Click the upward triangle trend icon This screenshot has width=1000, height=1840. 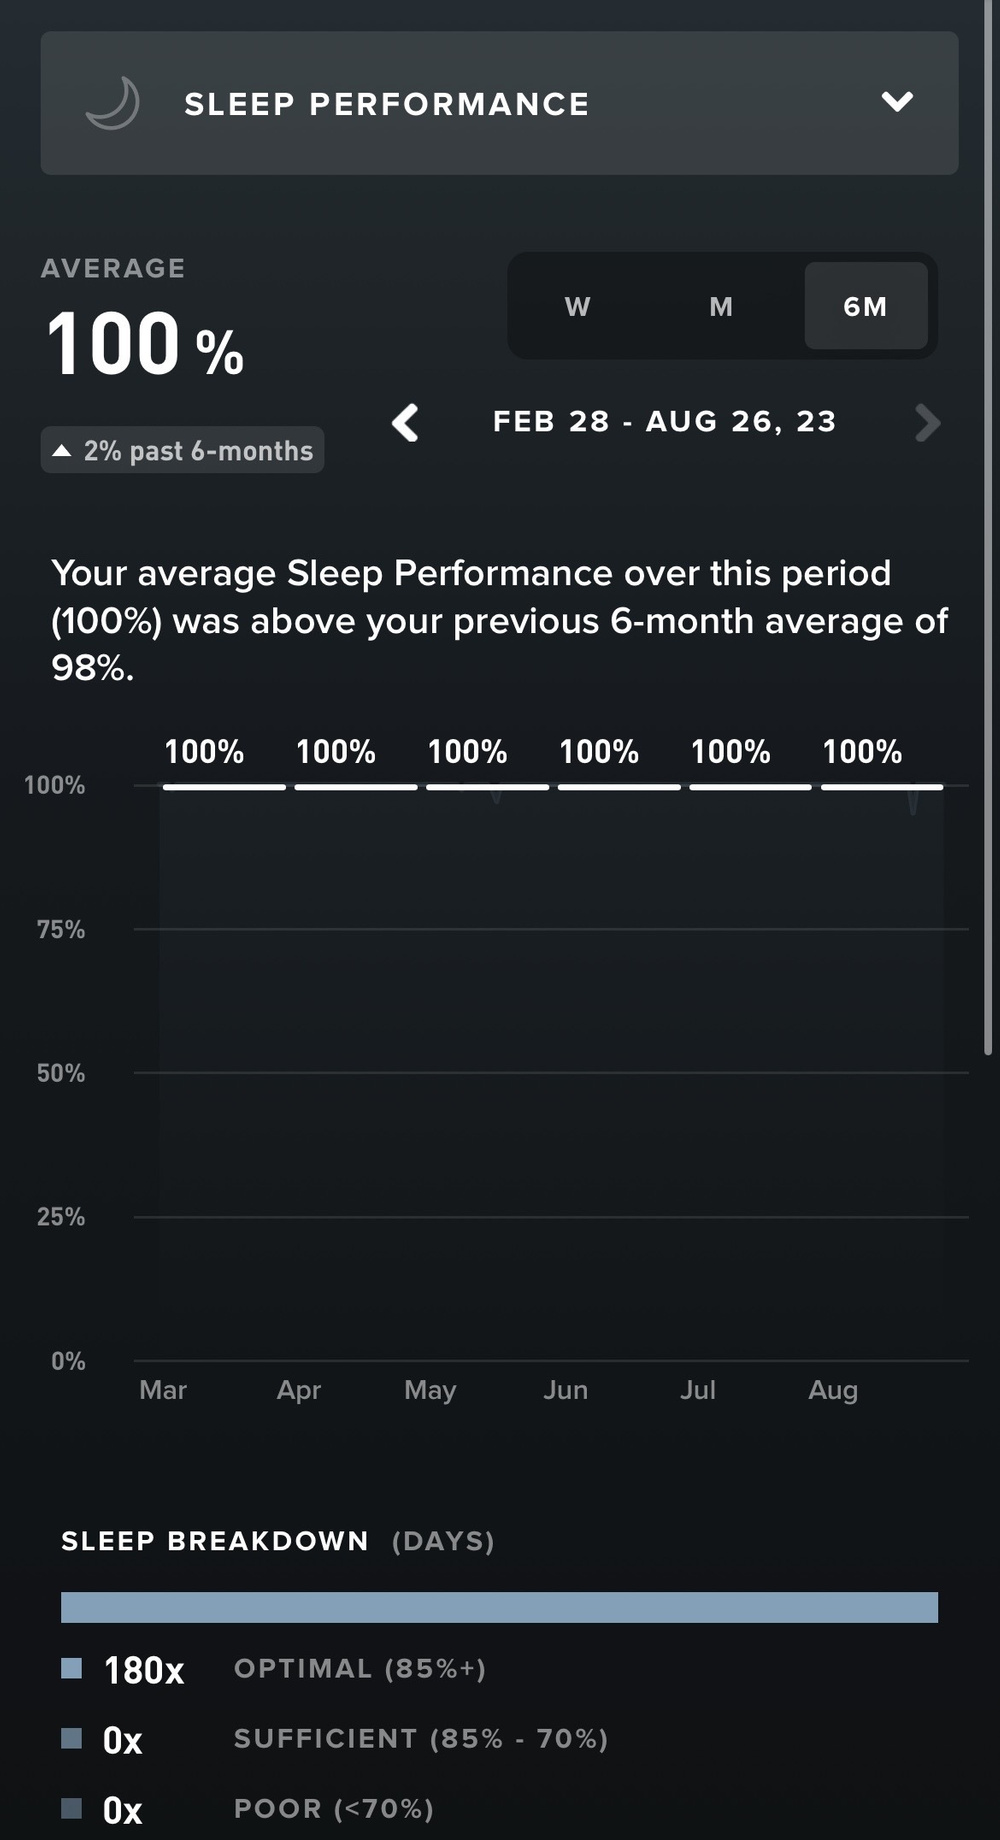click(x=62, y=451)
